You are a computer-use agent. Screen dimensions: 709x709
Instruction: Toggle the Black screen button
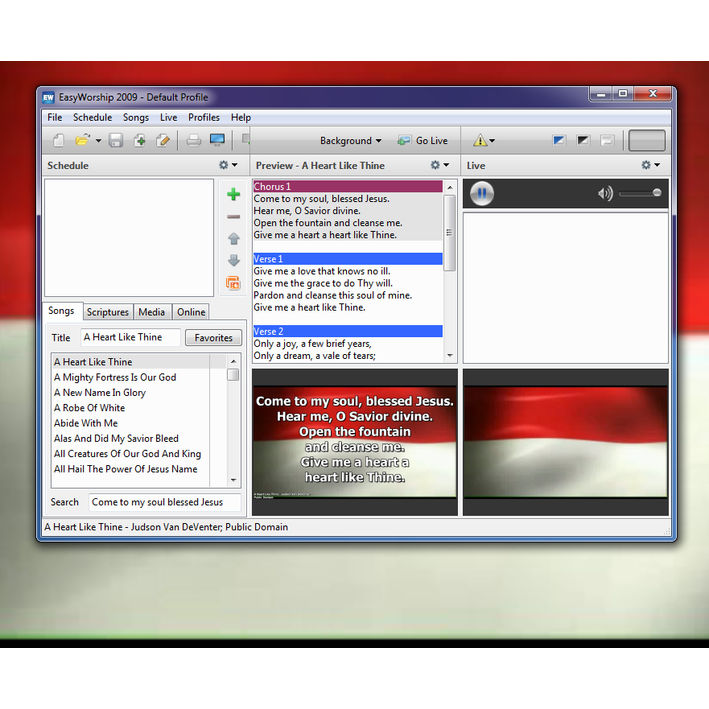583,140
